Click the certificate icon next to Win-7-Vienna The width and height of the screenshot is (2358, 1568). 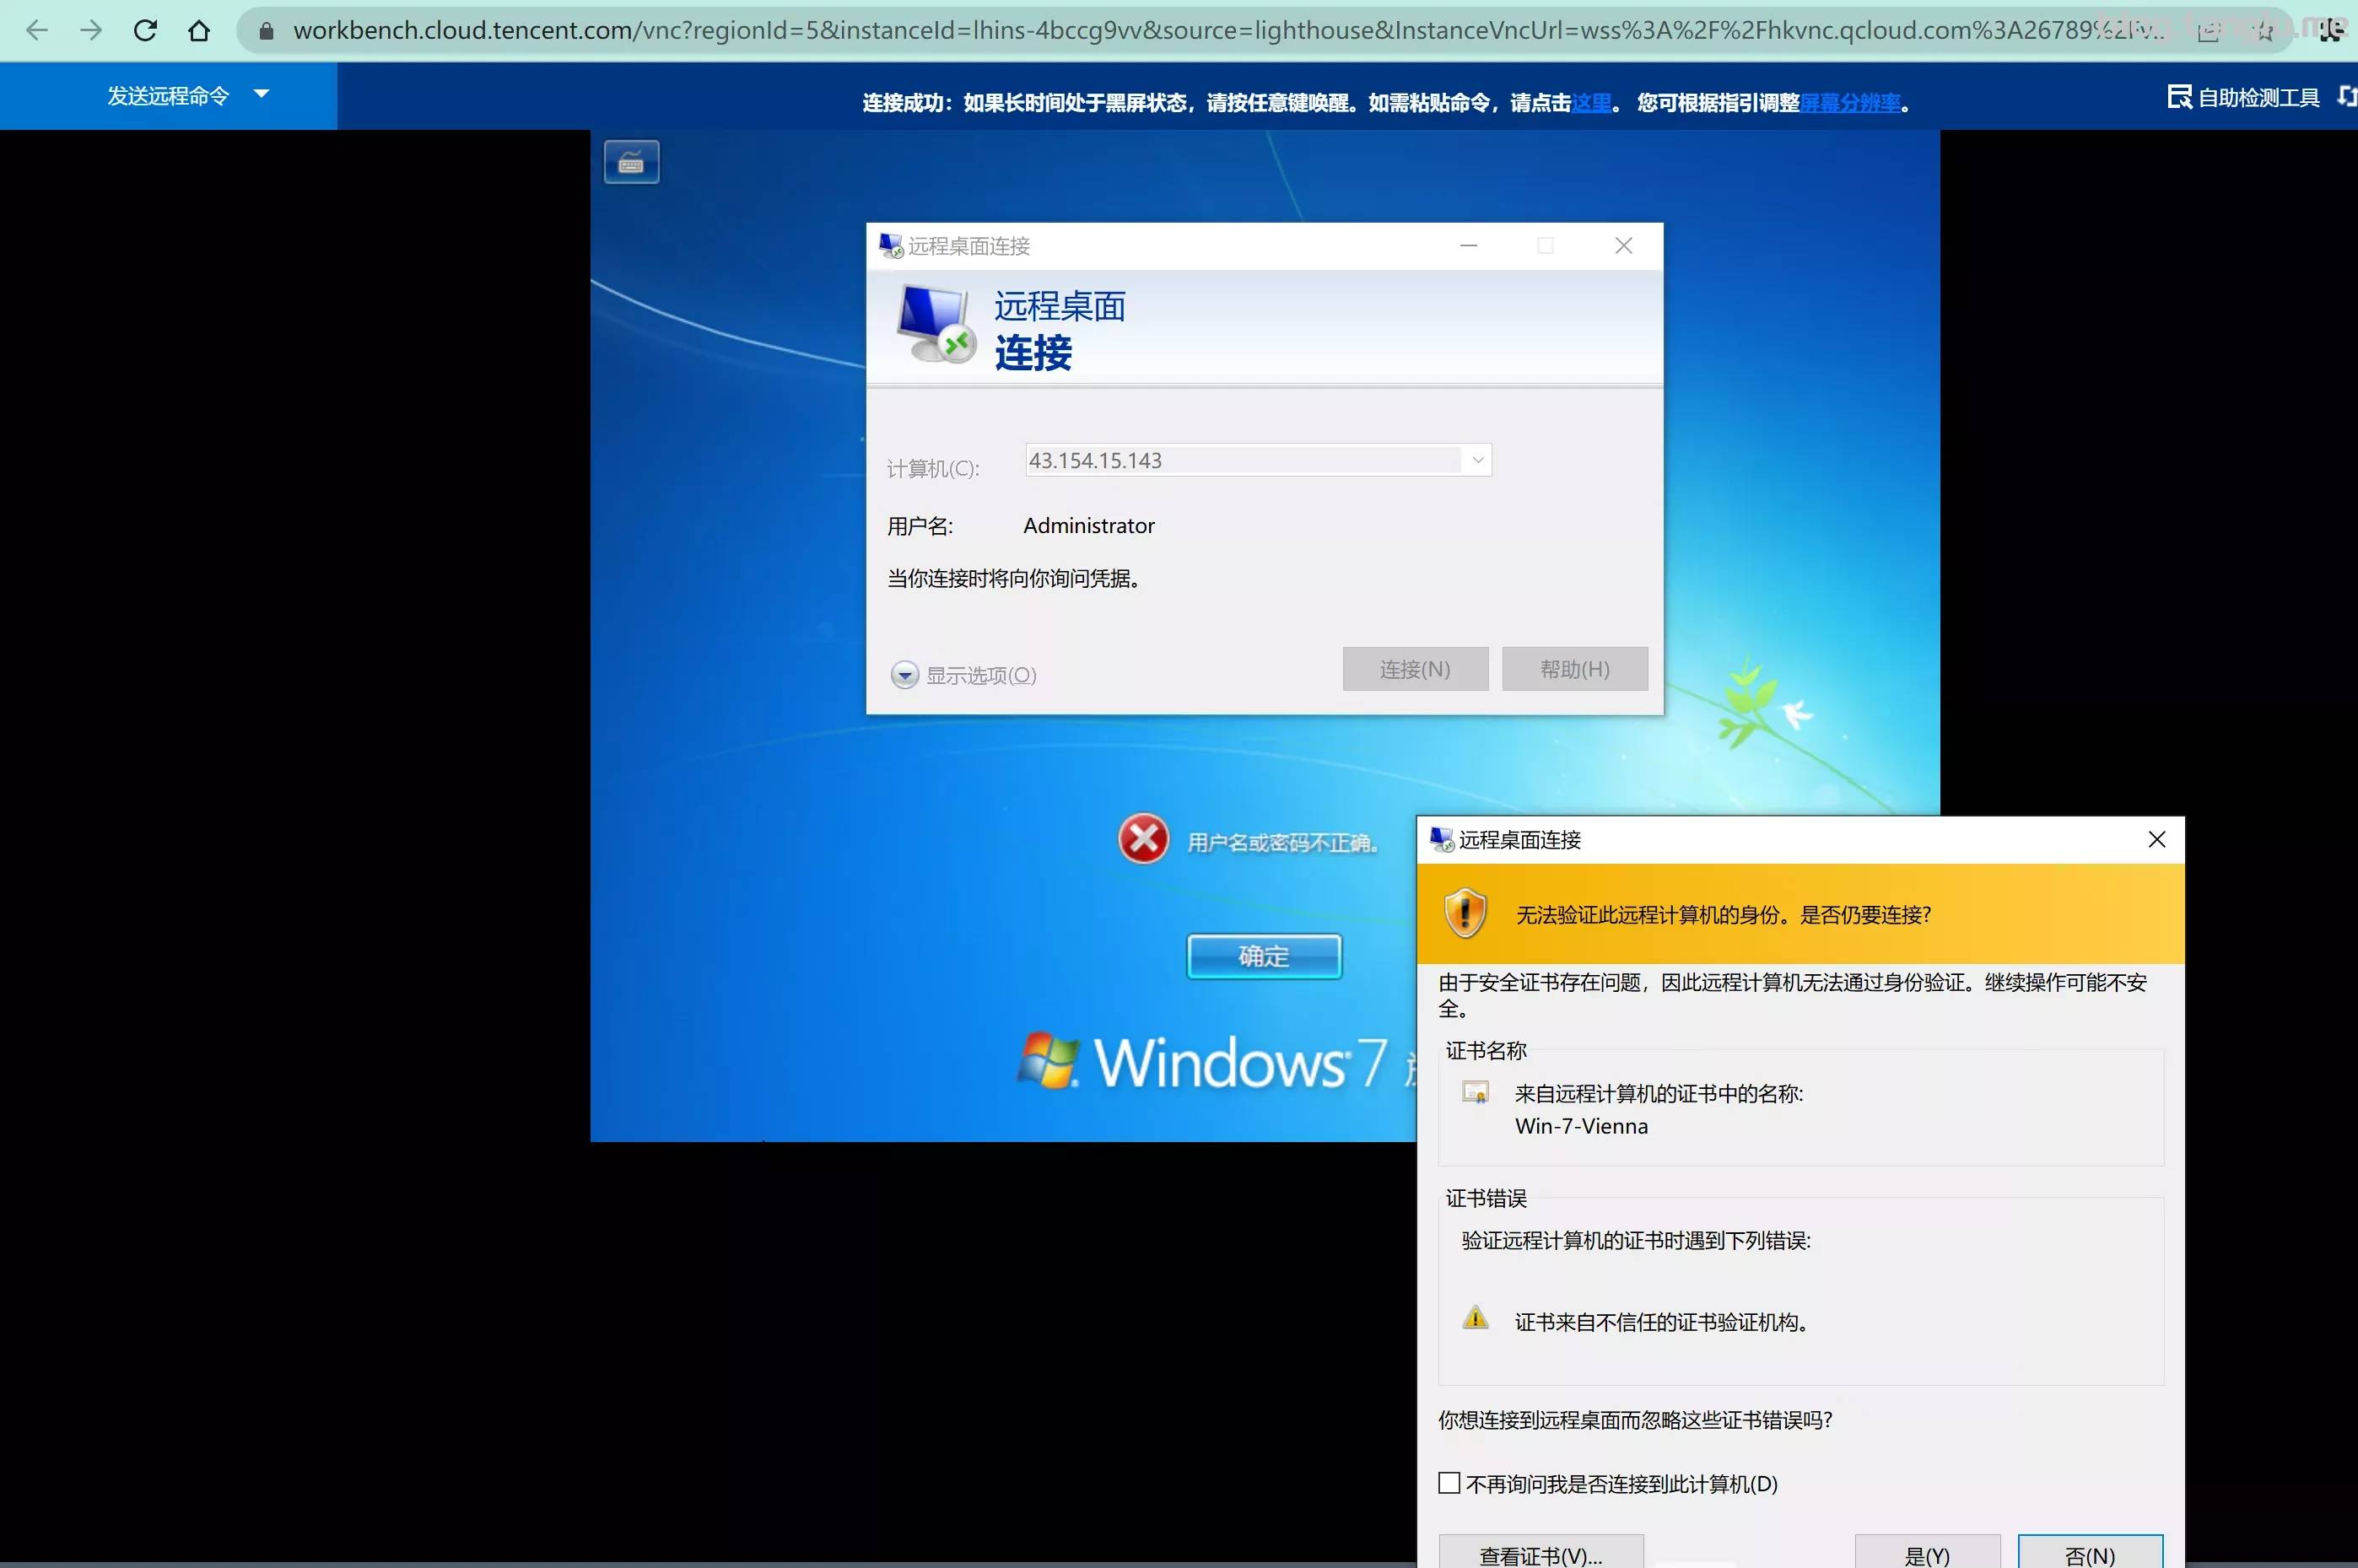(1477, 1094)
